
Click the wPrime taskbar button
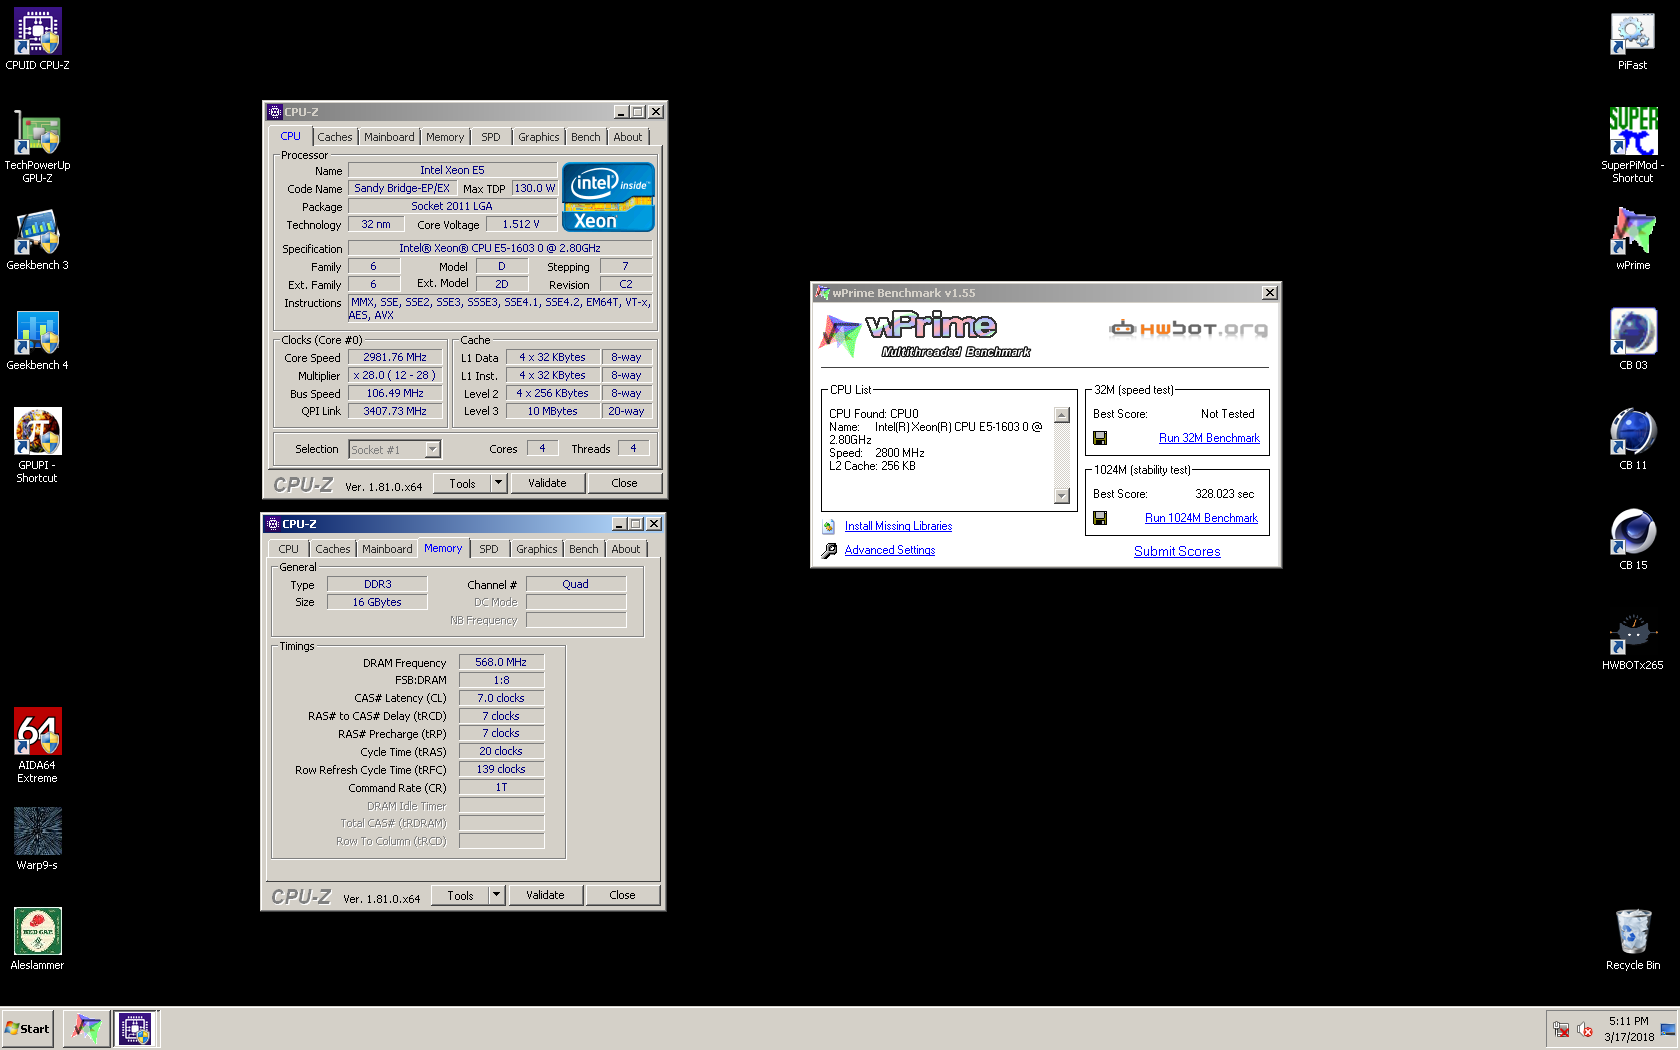coord(86,1028)
